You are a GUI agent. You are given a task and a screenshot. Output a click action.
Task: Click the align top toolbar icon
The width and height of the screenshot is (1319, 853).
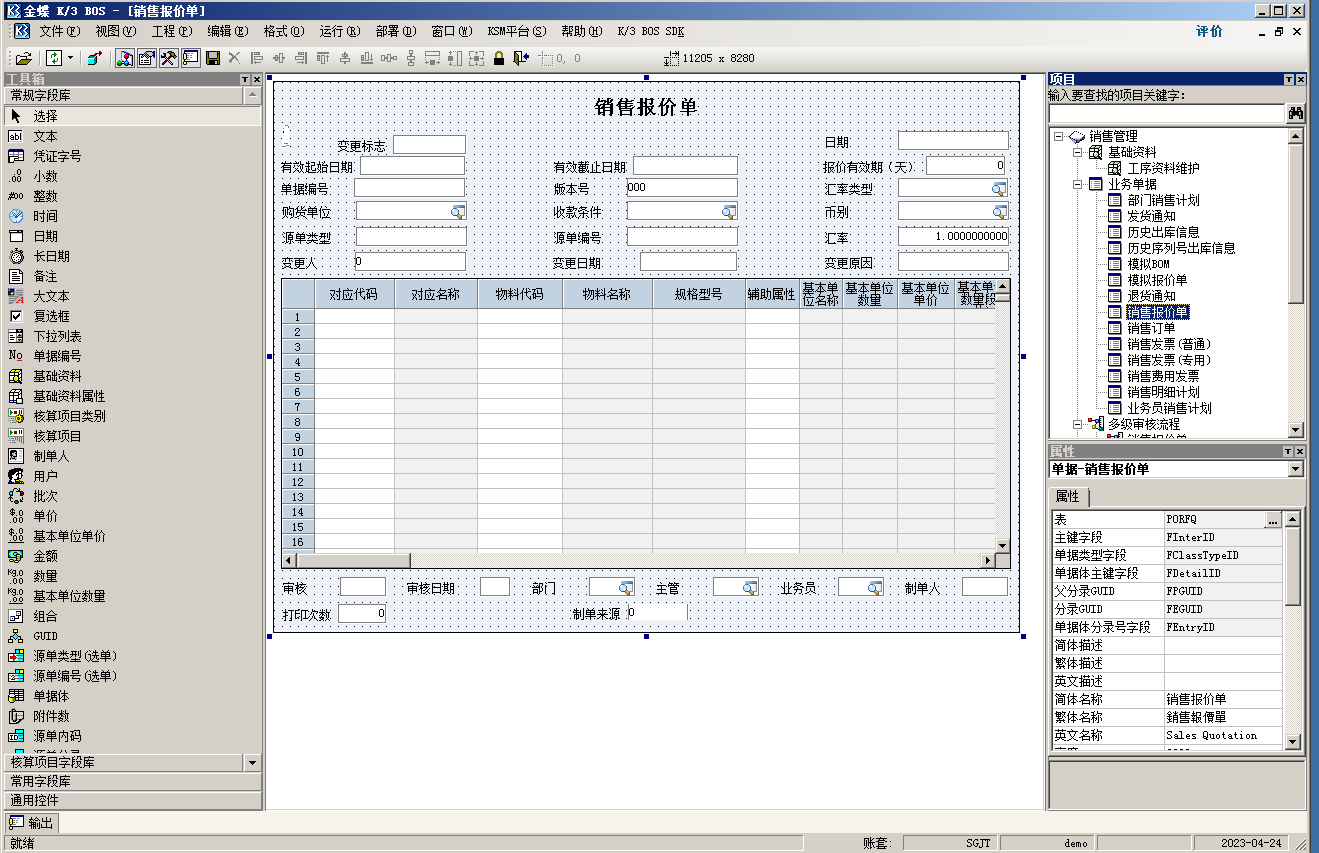pyautogui.click(x=323, y=58)
